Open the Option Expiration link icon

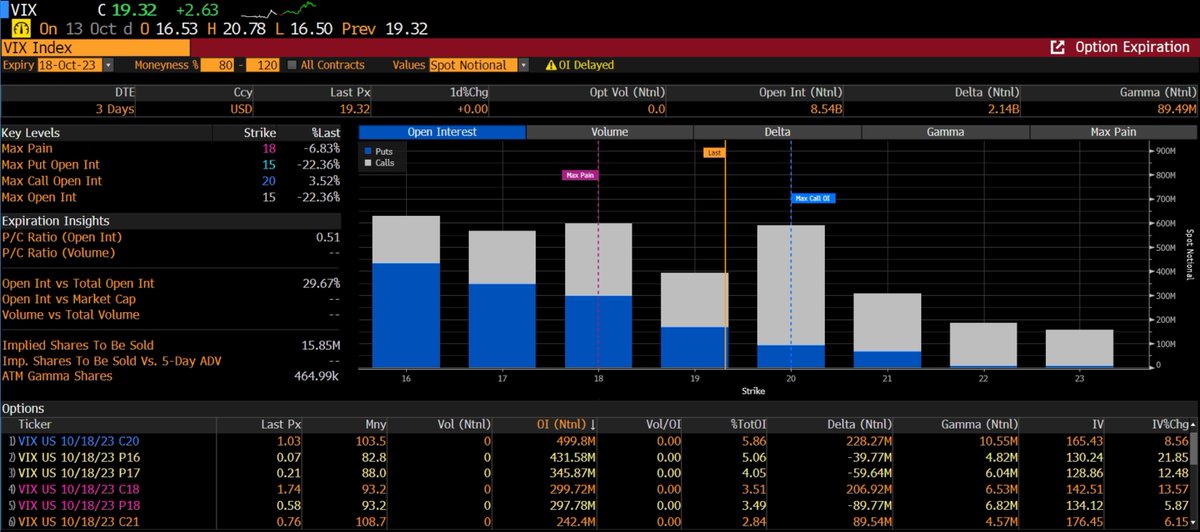point(1058,47)
